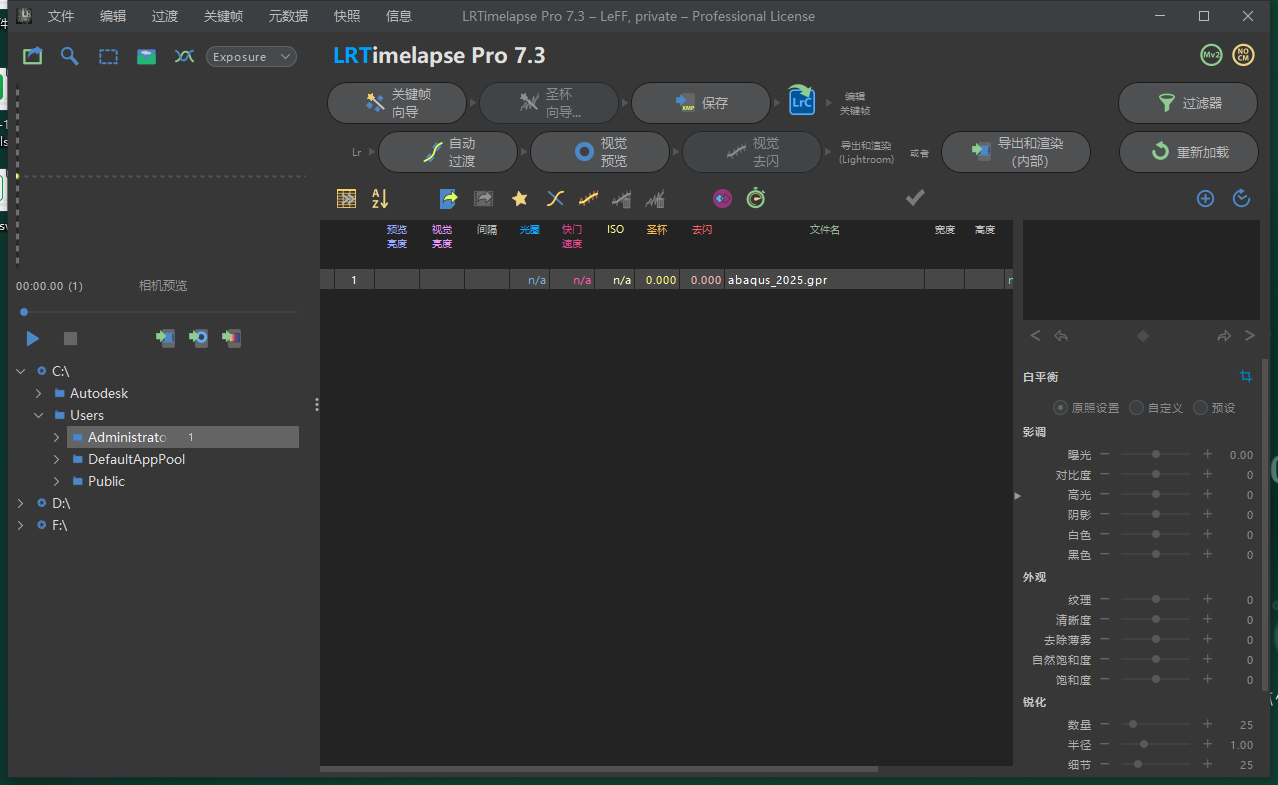Expand the Autodesk folder

tap(39, 393)
